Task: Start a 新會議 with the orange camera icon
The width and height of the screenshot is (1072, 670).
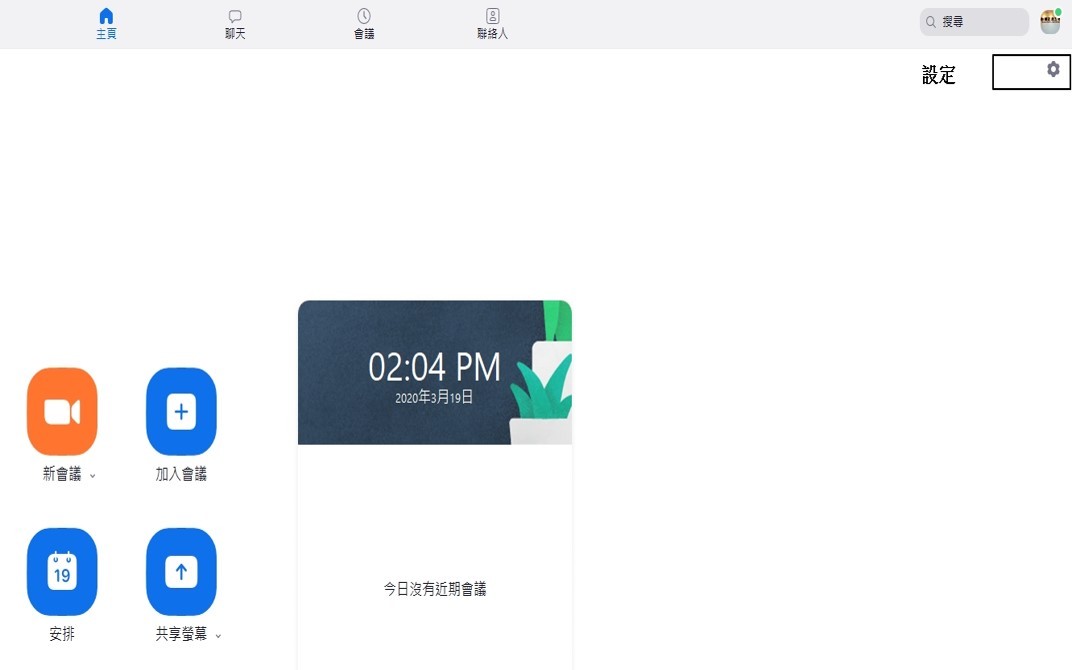Action: pos(62,412)
